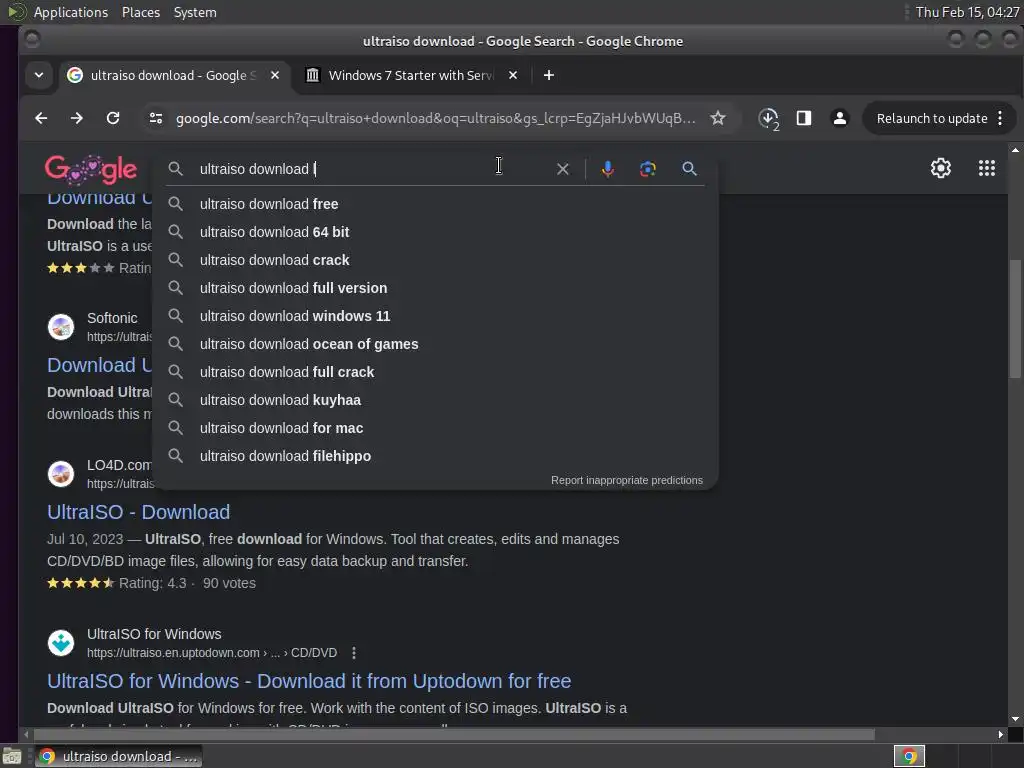1024x768 pixels.
Task: Go back to the previous page
Action: tap(41, 118)
